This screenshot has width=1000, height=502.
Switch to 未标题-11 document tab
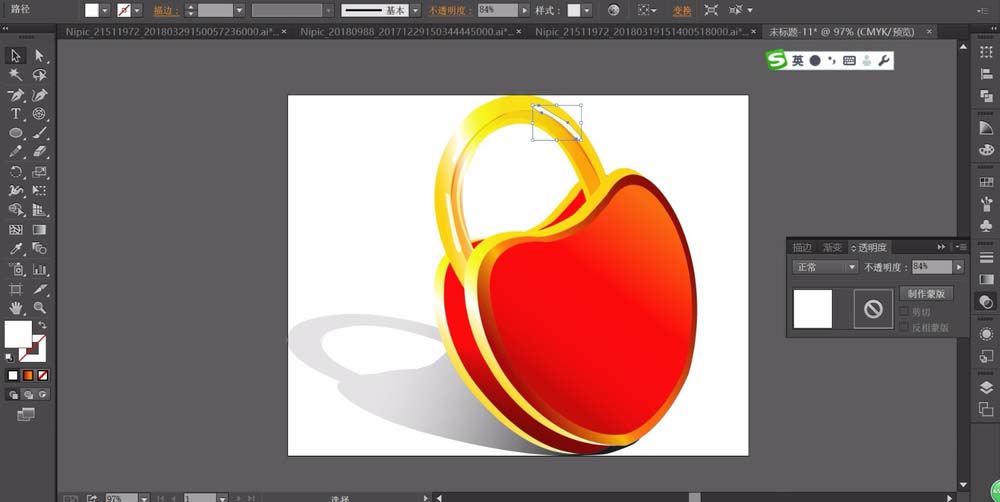tap(841, 31)
